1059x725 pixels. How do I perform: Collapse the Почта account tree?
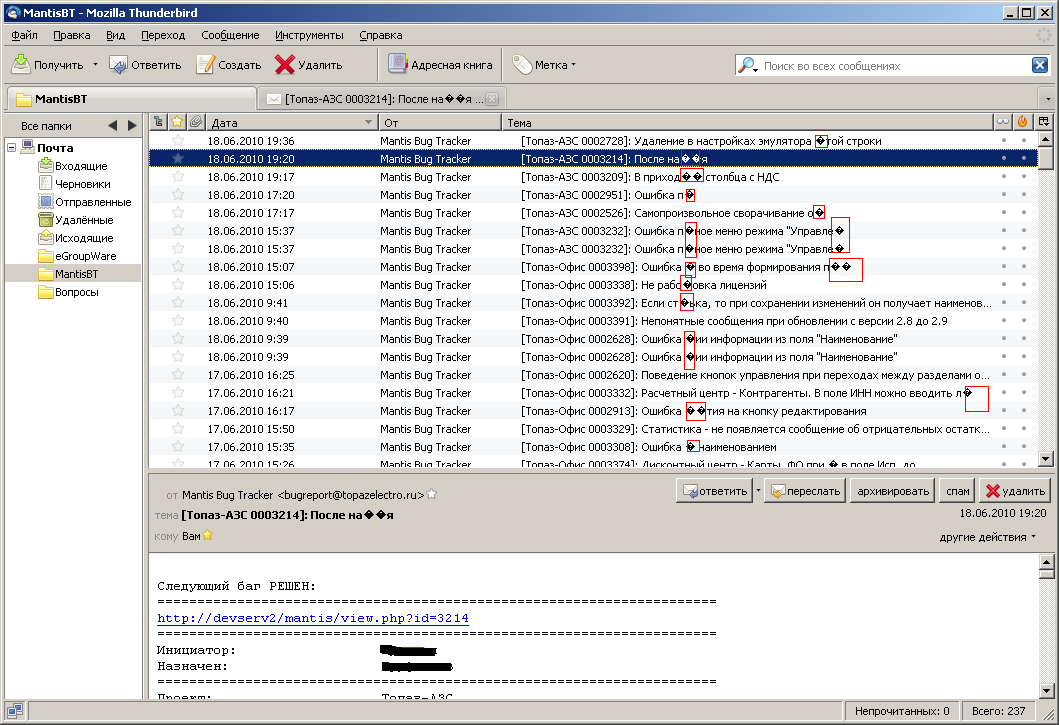tap(11, 147)
